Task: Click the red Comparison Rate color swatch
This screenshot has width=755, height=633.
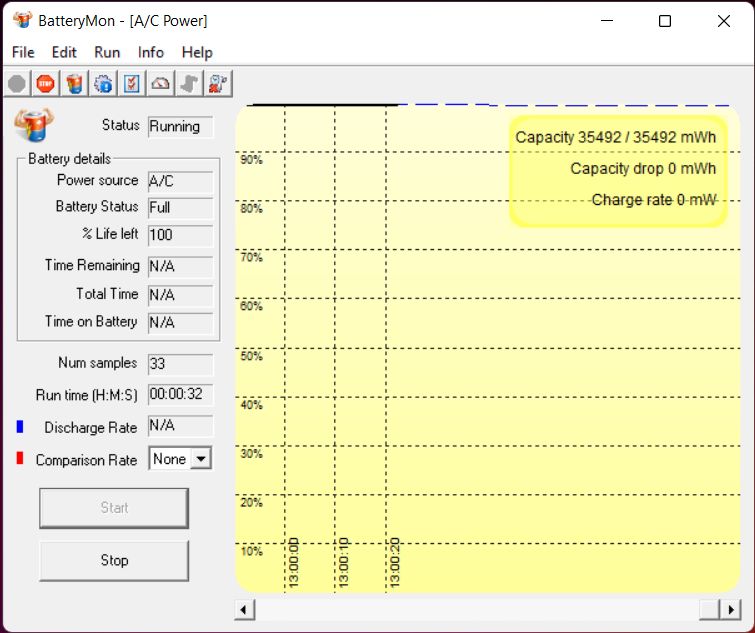Action: 20,458
